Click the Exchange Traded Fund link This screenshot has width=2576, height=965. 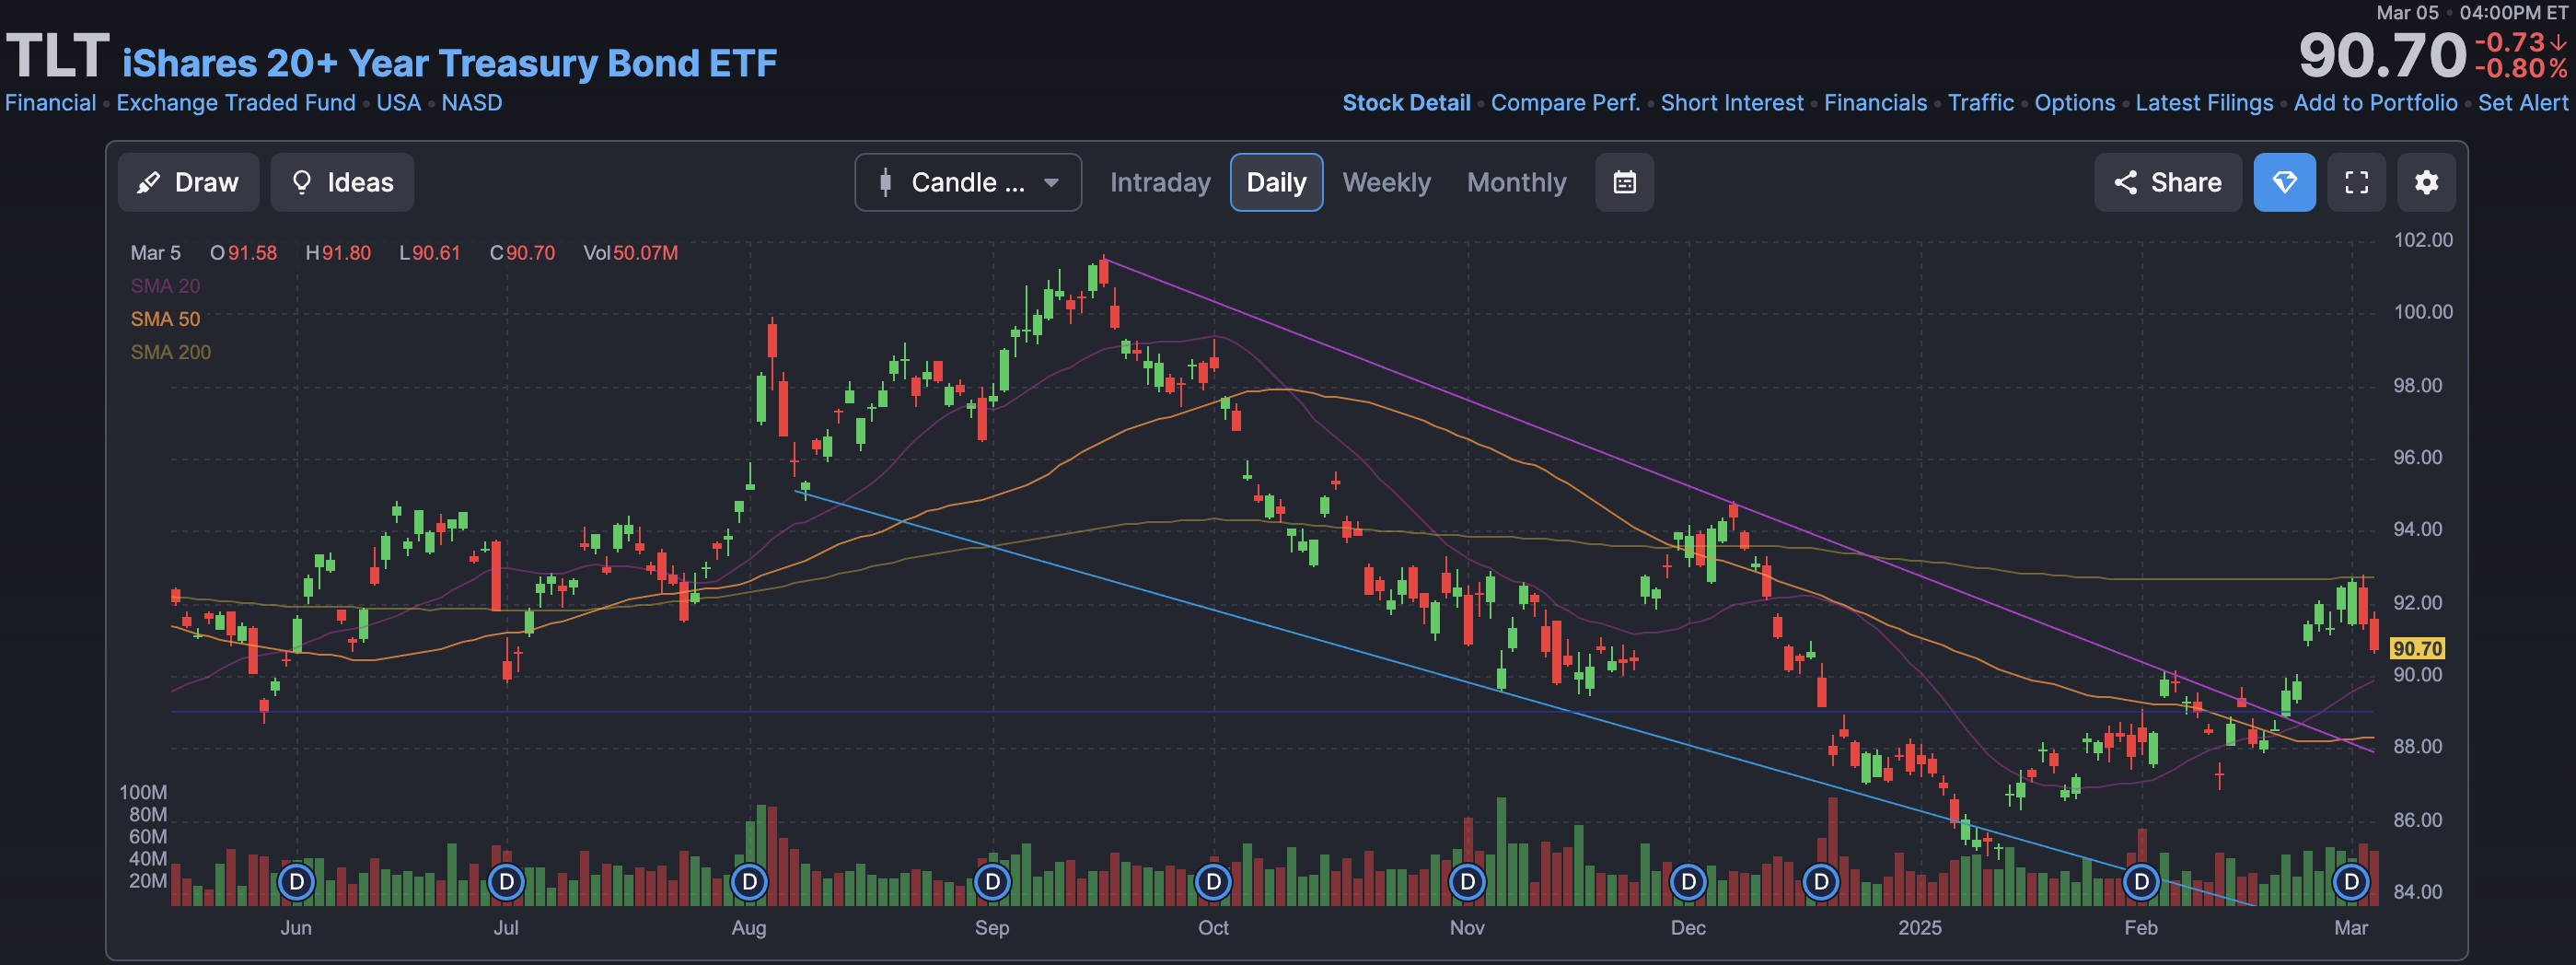coord(236,103)
